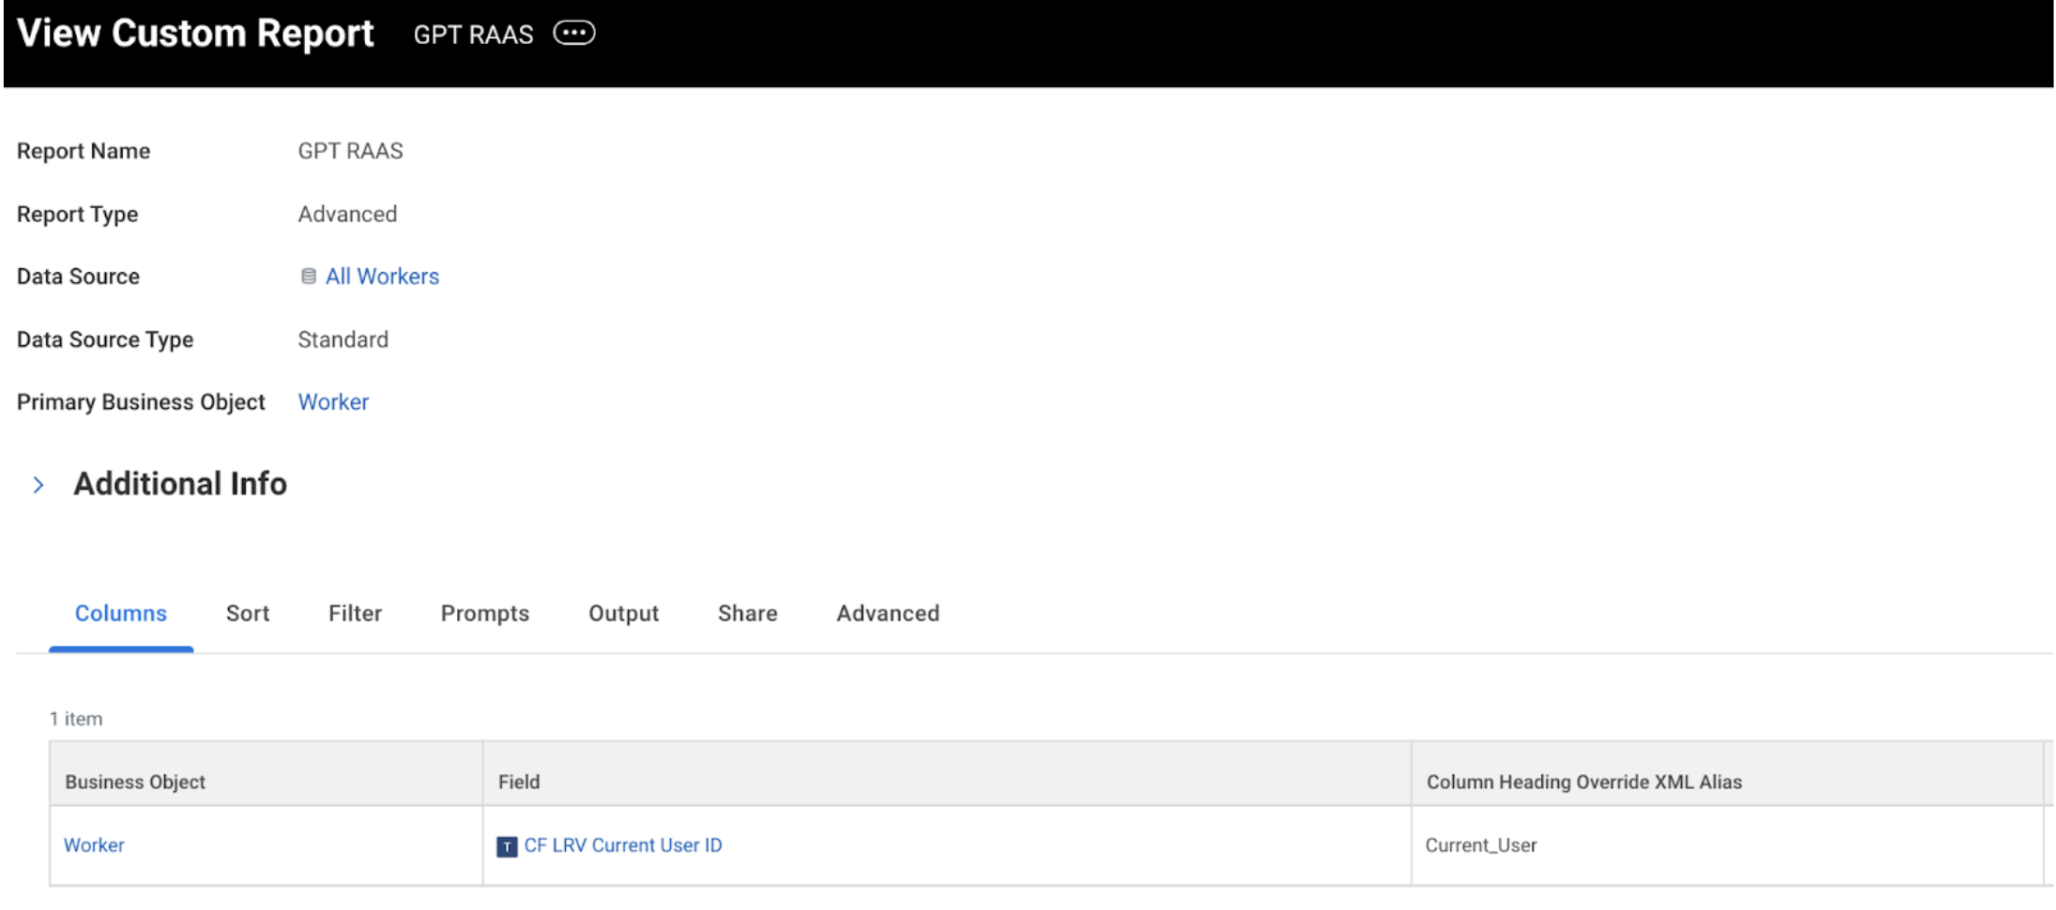Select the Advanced tab

pyautogui.click(x=886, y=613)
